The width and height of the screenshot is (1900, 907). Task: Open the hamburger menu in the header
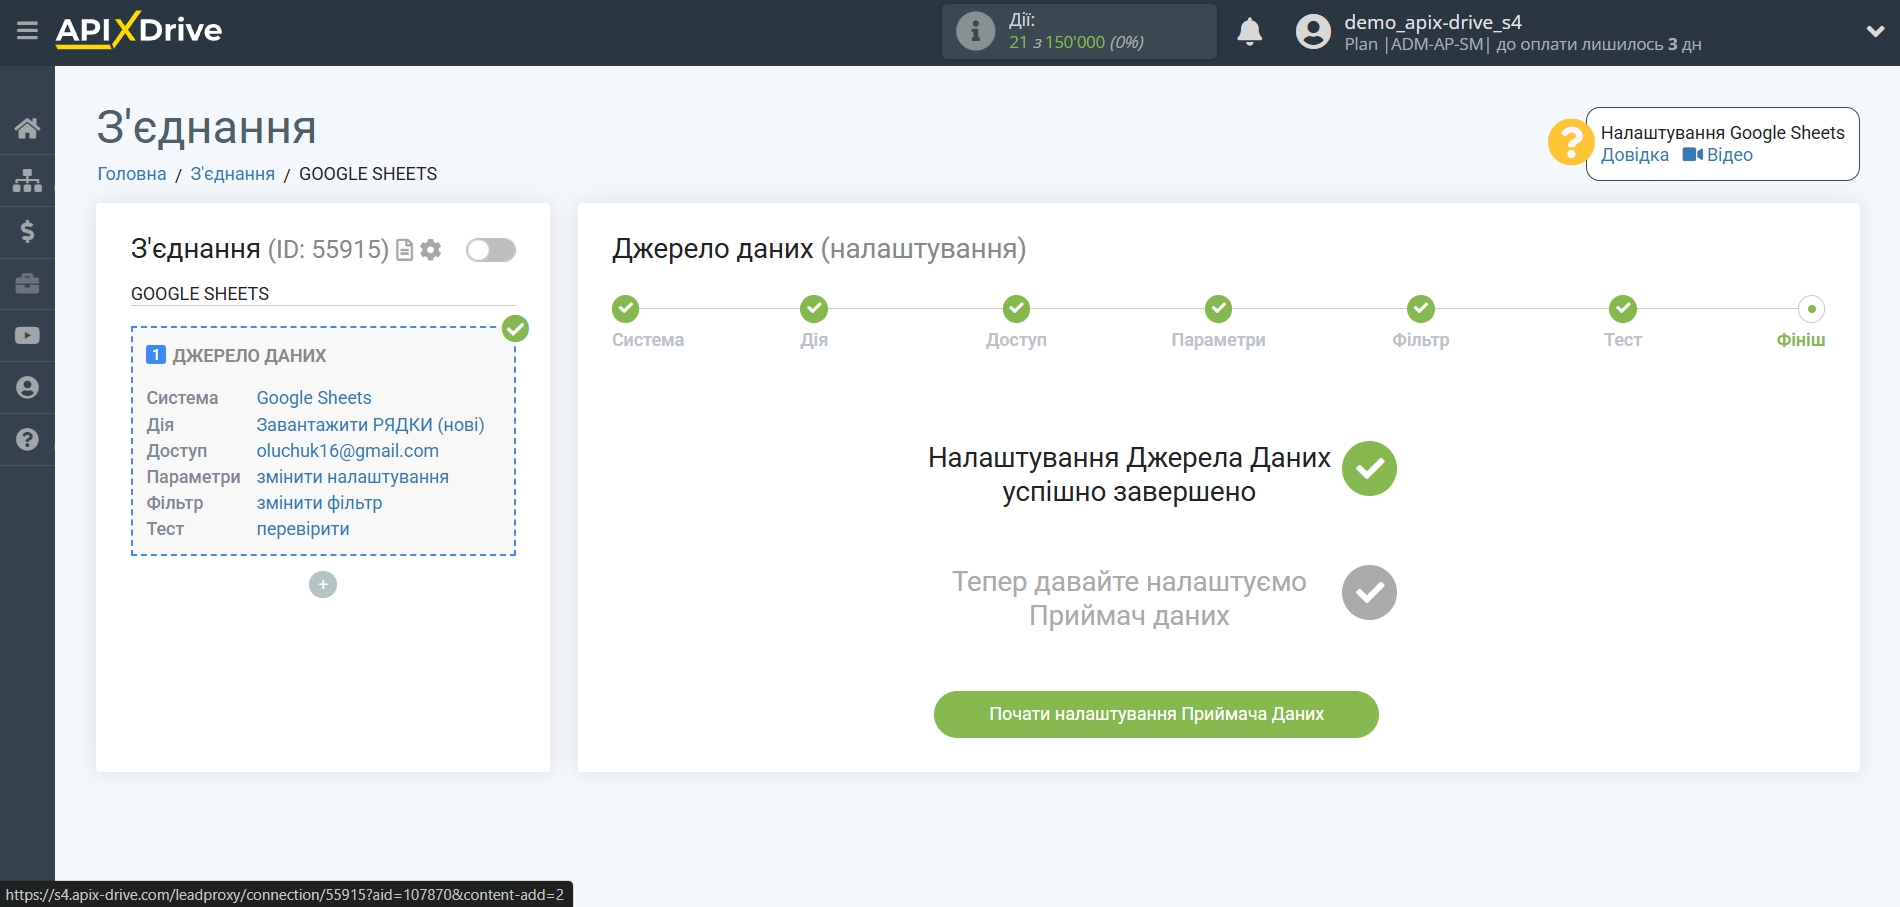pos(27,31)
